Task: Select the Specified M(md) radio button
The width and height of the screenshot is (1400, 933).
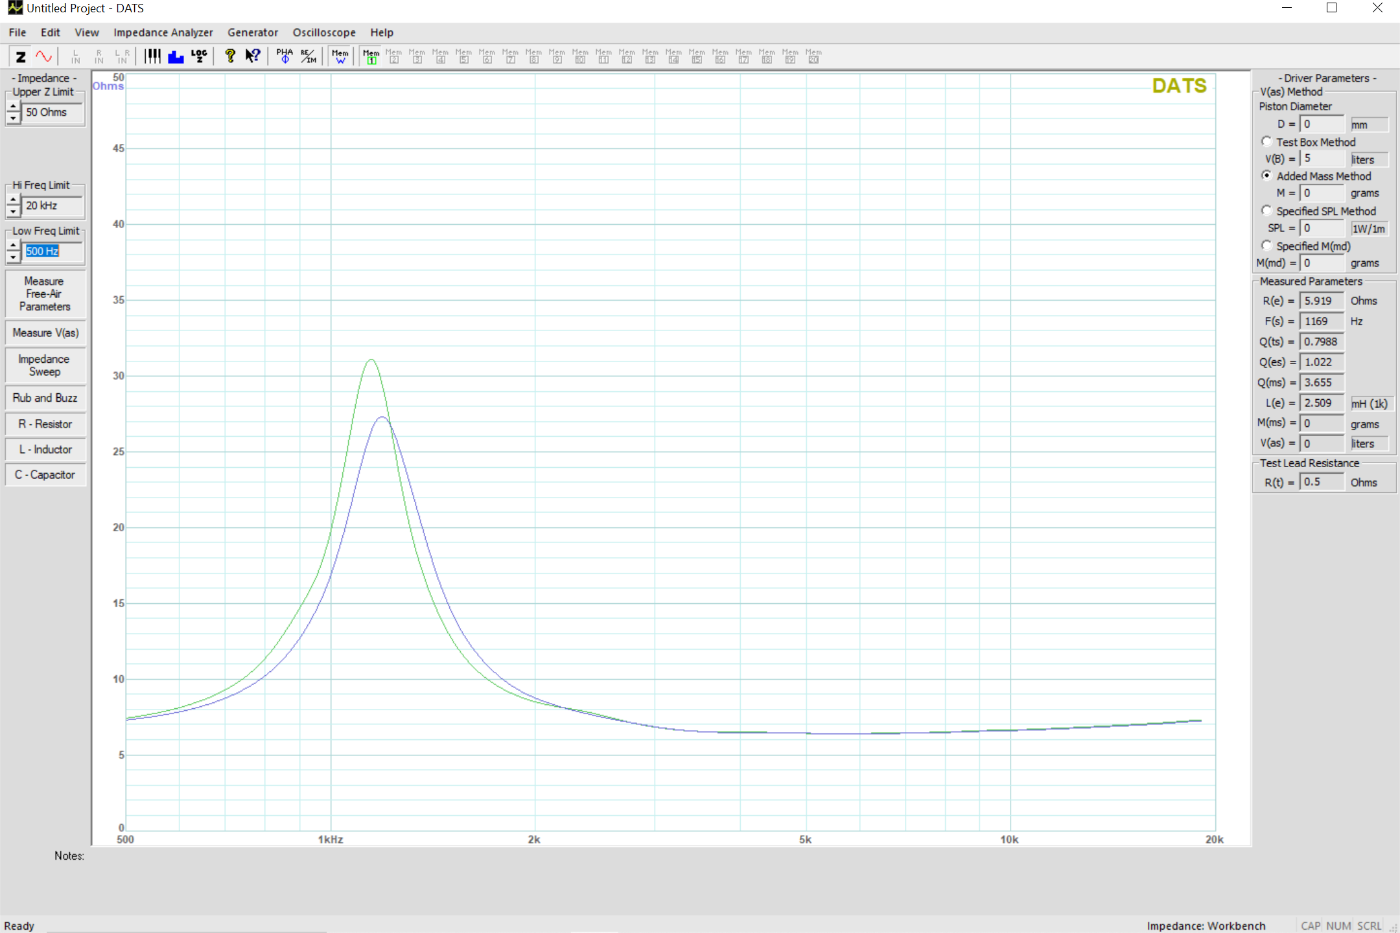Action: [x=1267, y=246]
